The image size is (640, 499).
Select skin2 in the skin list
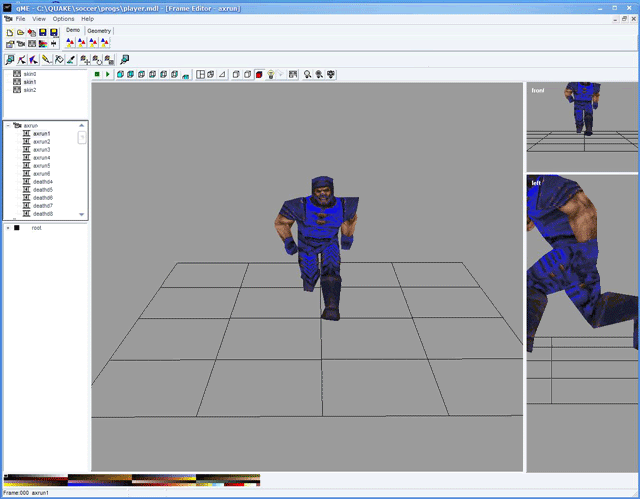(x=29, y=90)
